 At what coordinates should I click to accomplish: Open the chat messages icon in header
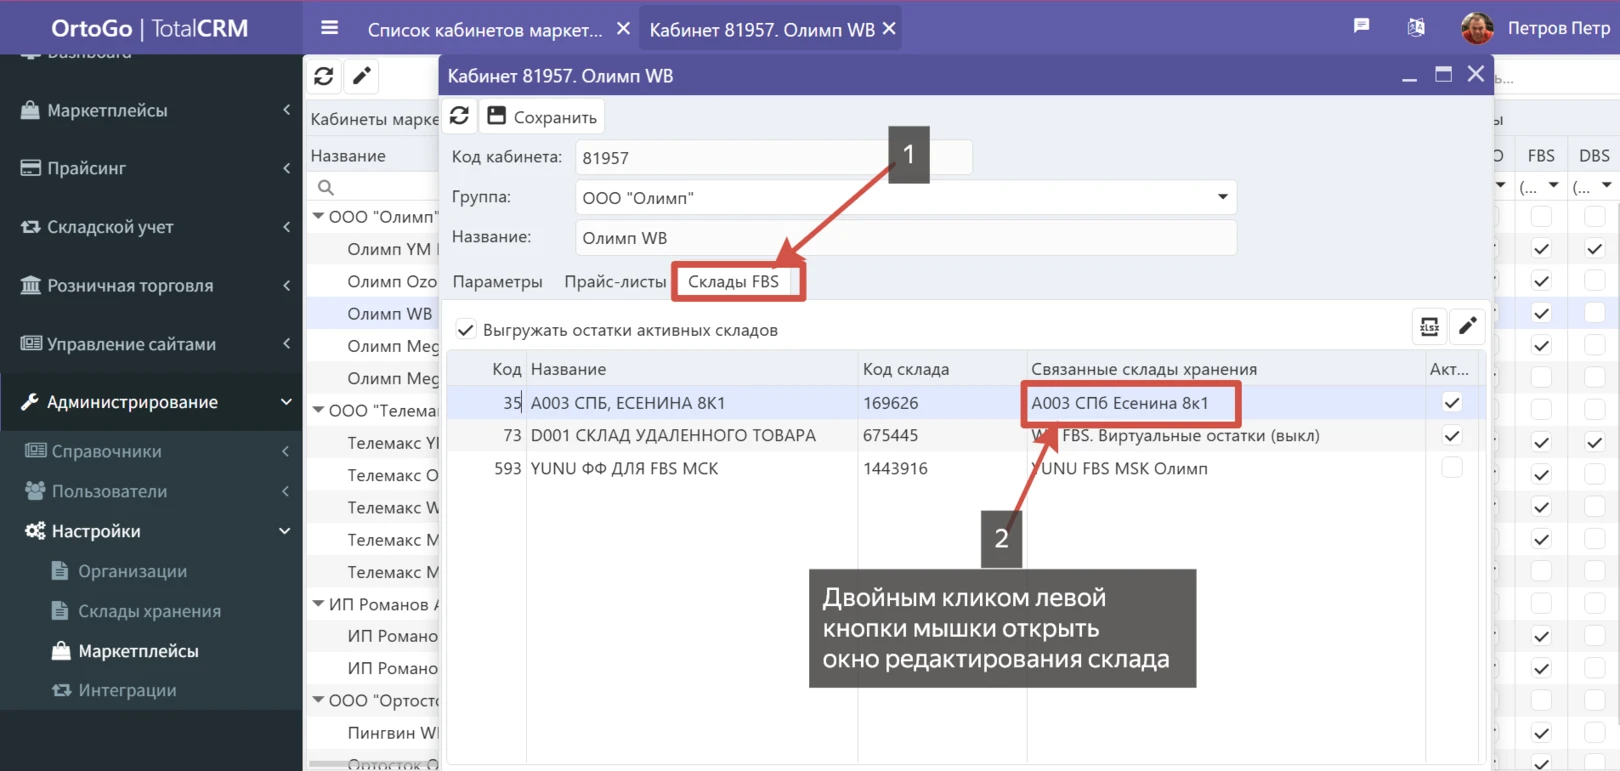pos(1361,27)
